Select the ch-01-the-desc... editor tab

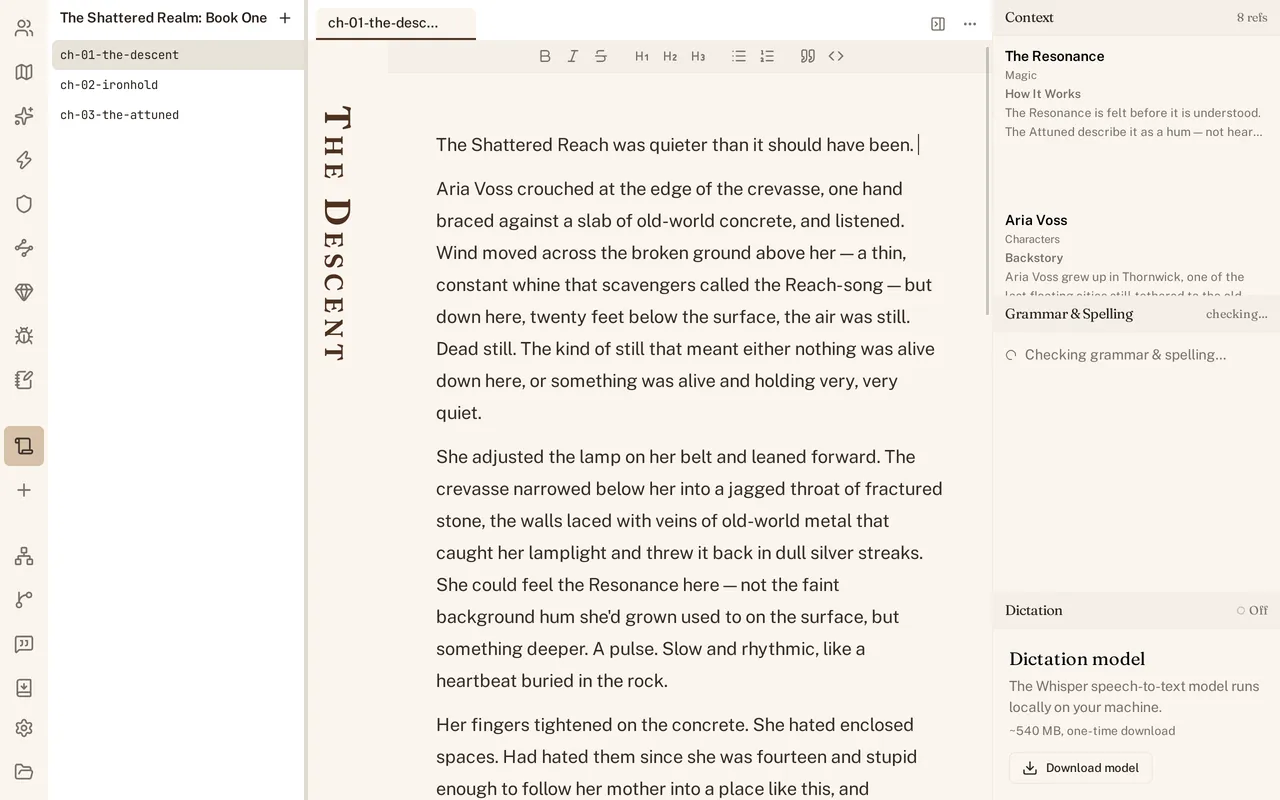point(396,23)
